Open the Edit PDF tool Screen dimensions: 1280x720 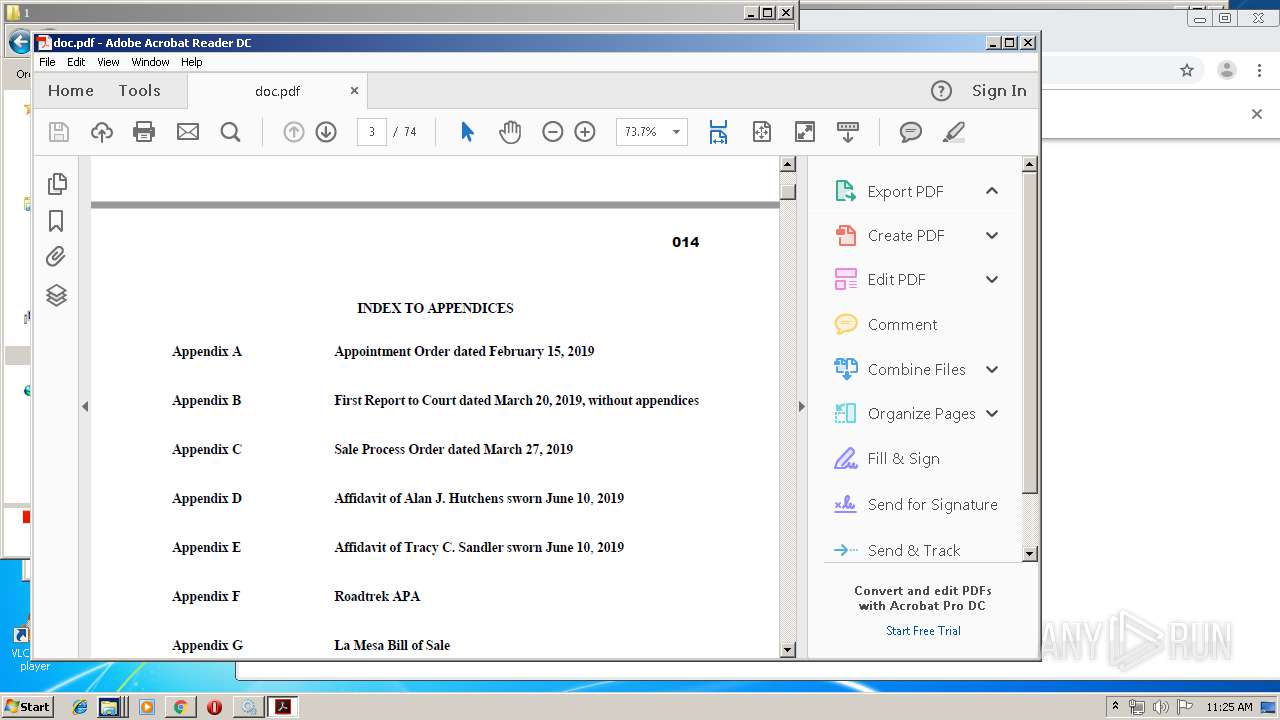coord(897,279)
